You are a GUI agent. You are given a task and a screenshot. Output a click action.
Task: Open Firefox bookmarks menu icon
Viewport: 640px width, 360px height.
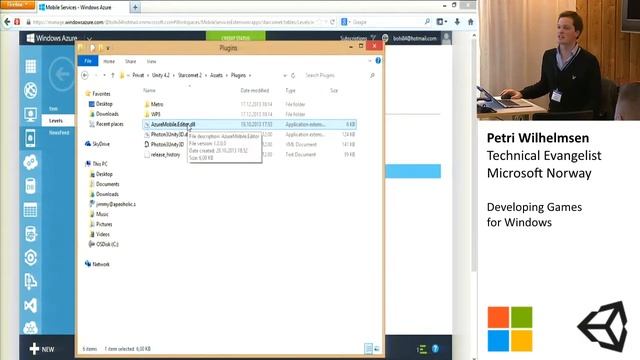(442, 22)
